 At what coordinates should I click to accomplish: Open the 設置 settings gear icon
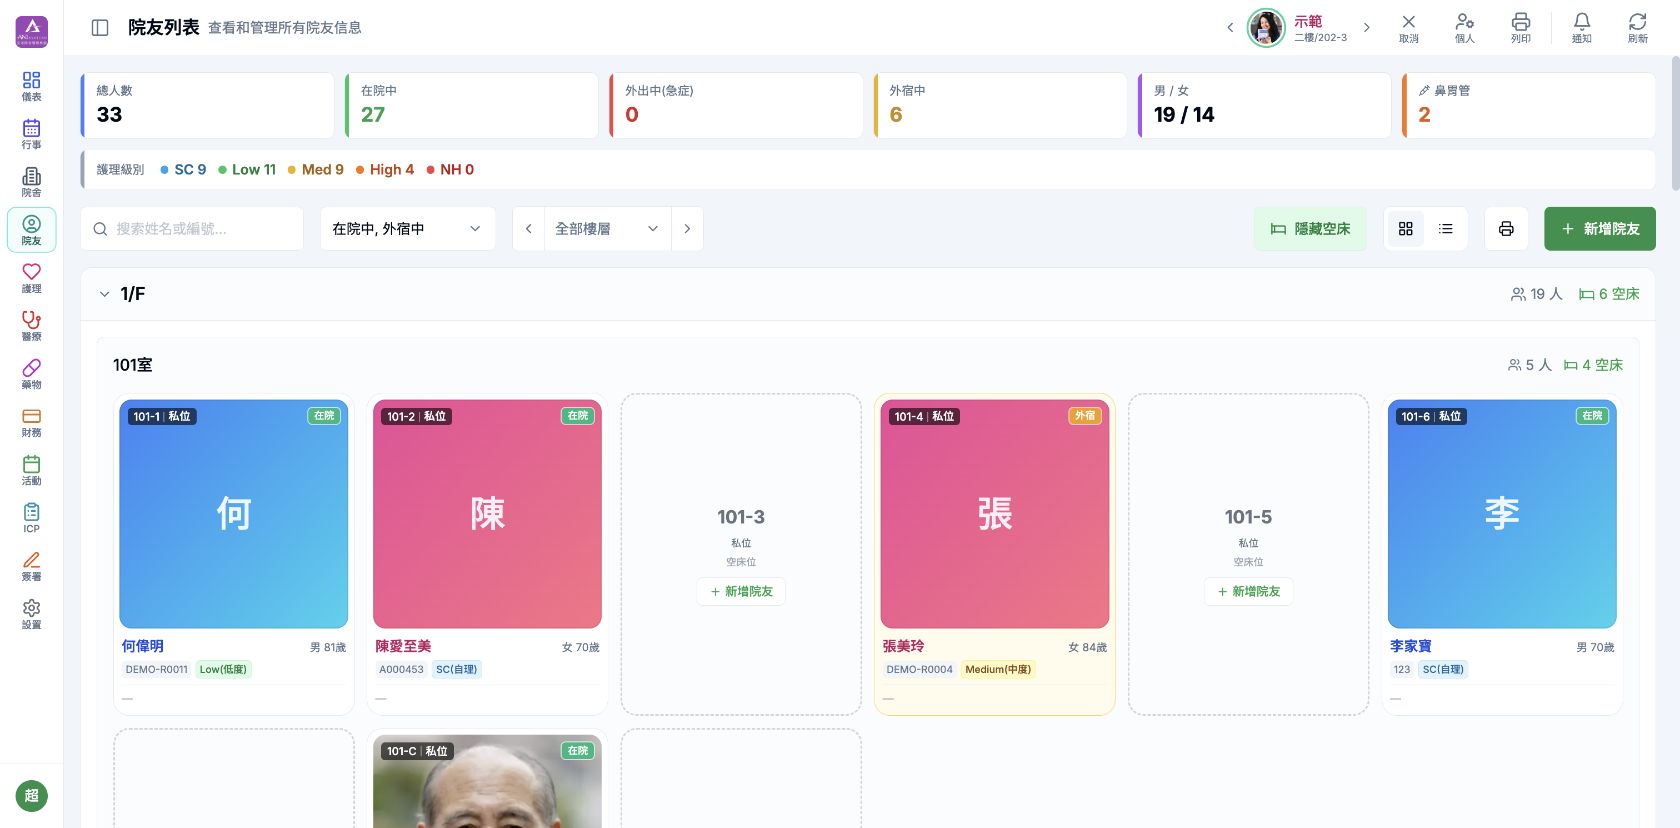(x=32, y=614)
